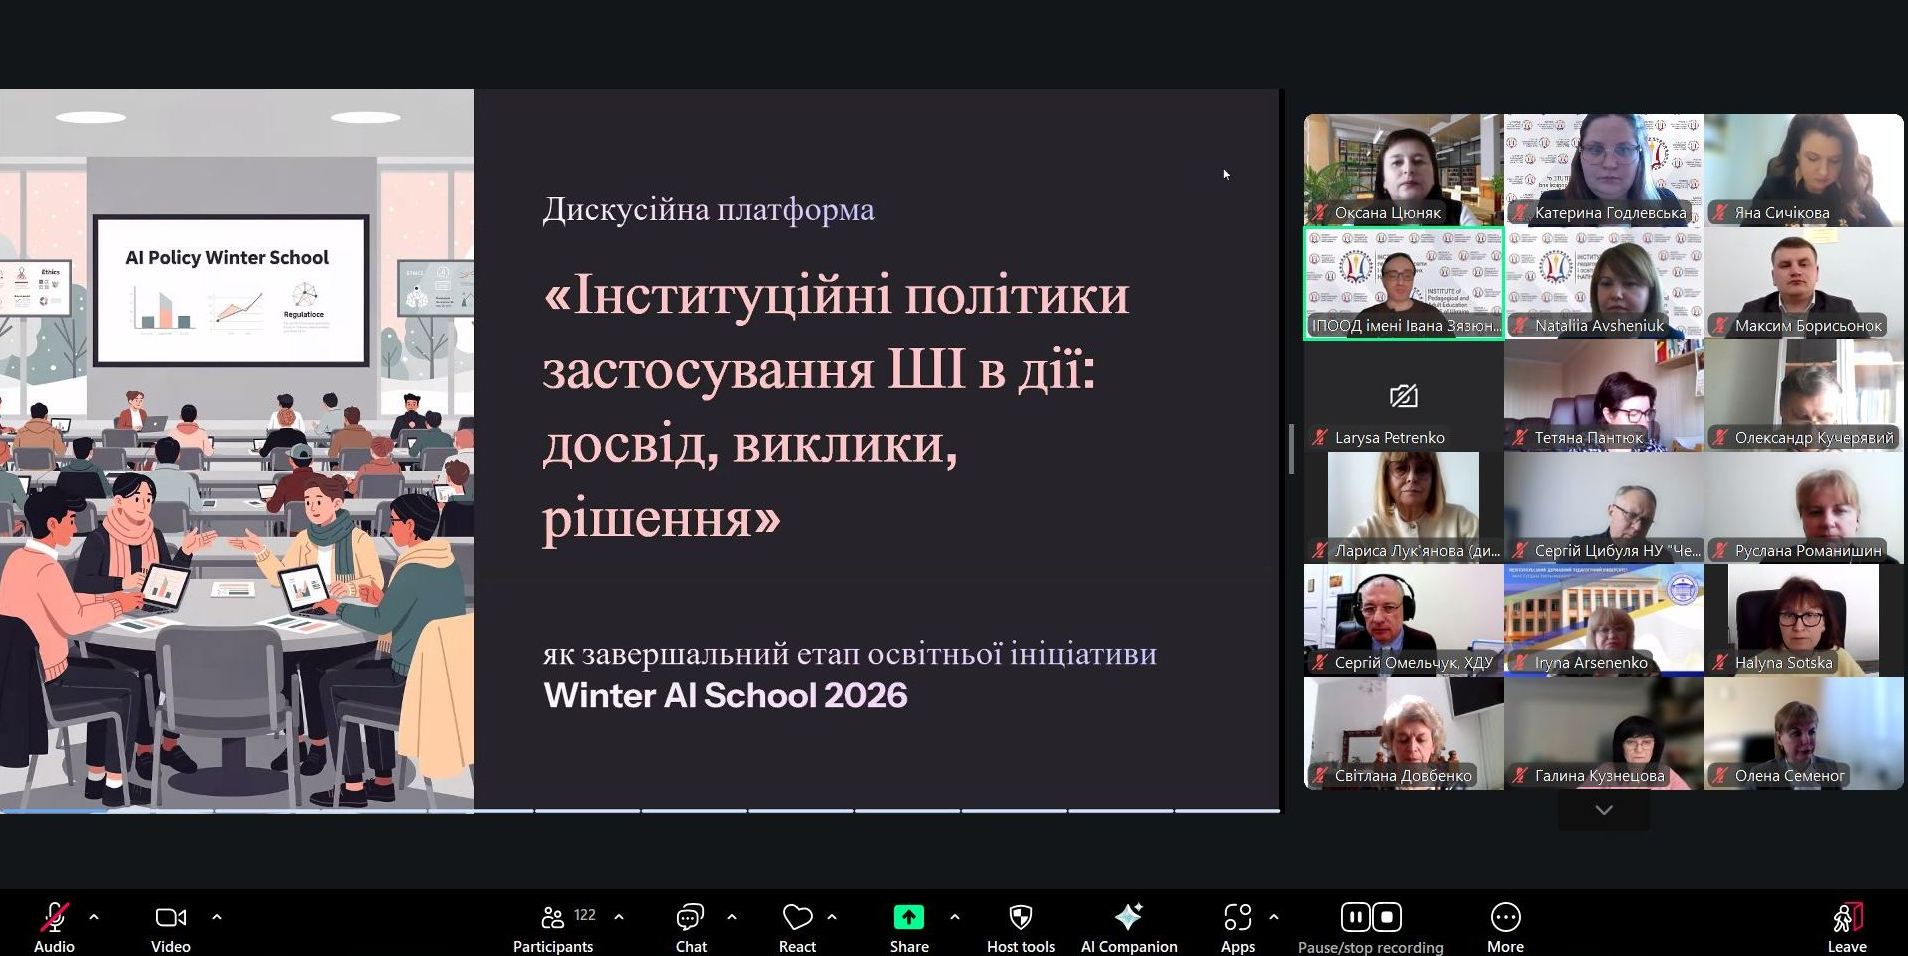Open audio settings via the Audio chevron
1908x956 pixels.
pyautogui.click(x=94, y=917)
